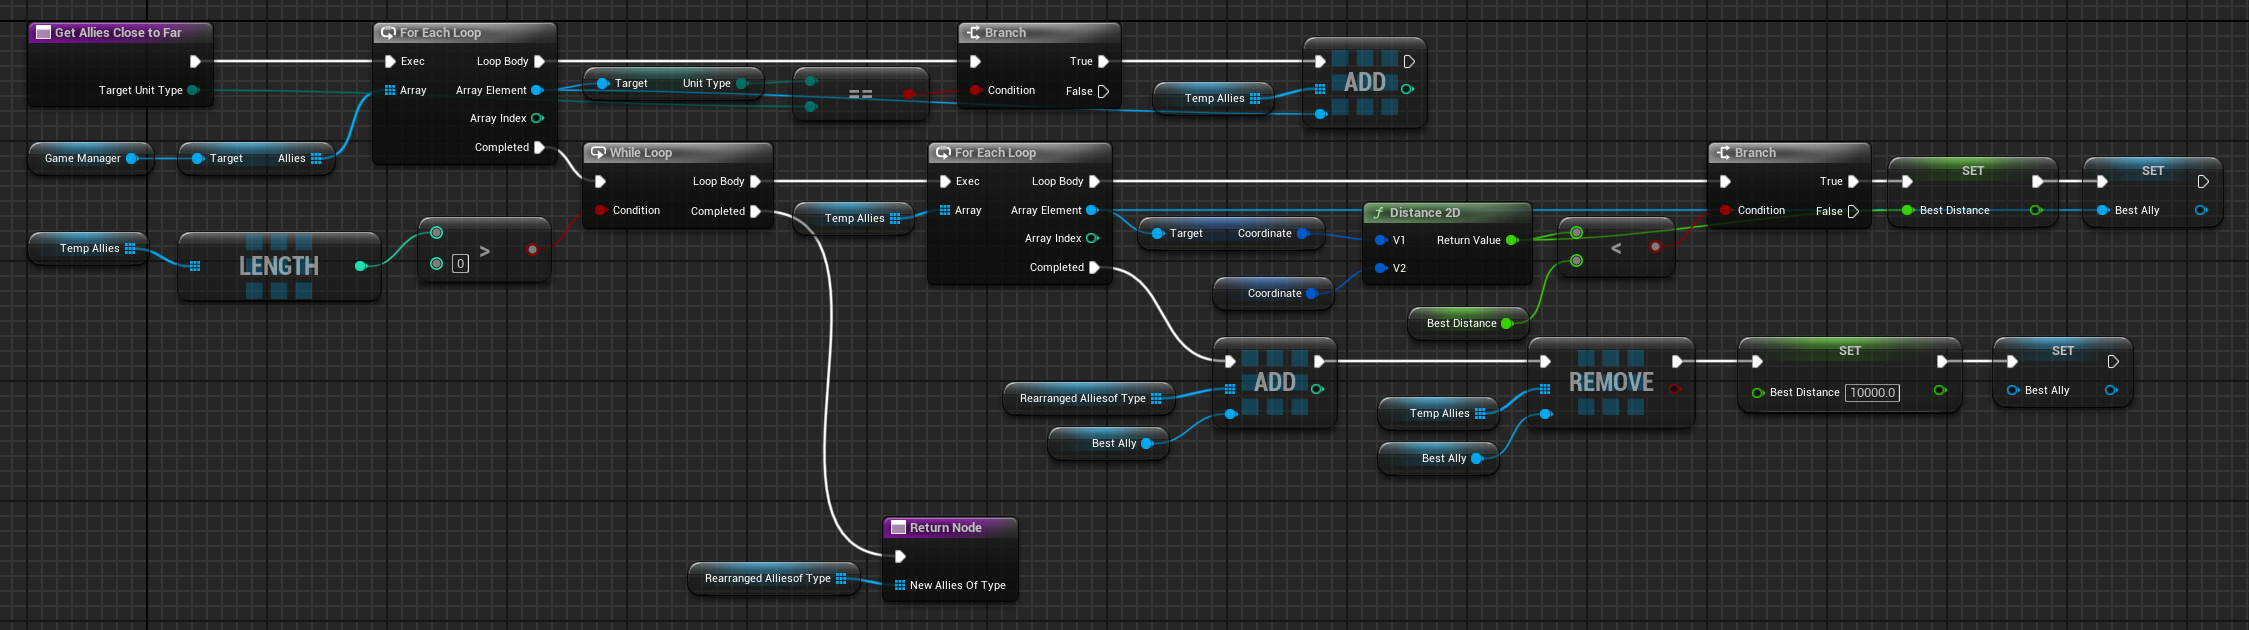The width and height of the screenshot is (2249, 630).
Task: Click the 0 value field on the greater-than node
Action: (x=460, y=264)
